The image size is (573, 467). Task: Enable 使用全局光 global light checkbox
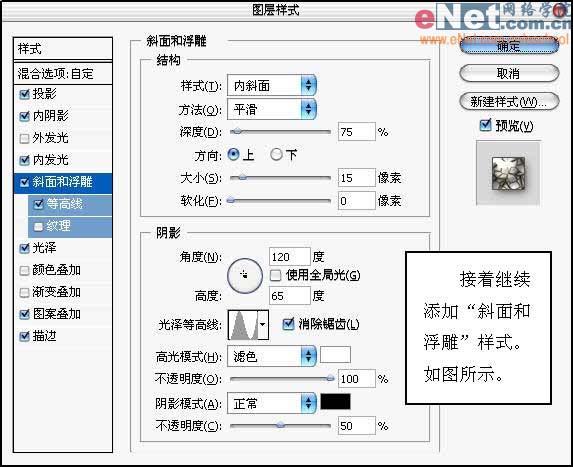276,275
